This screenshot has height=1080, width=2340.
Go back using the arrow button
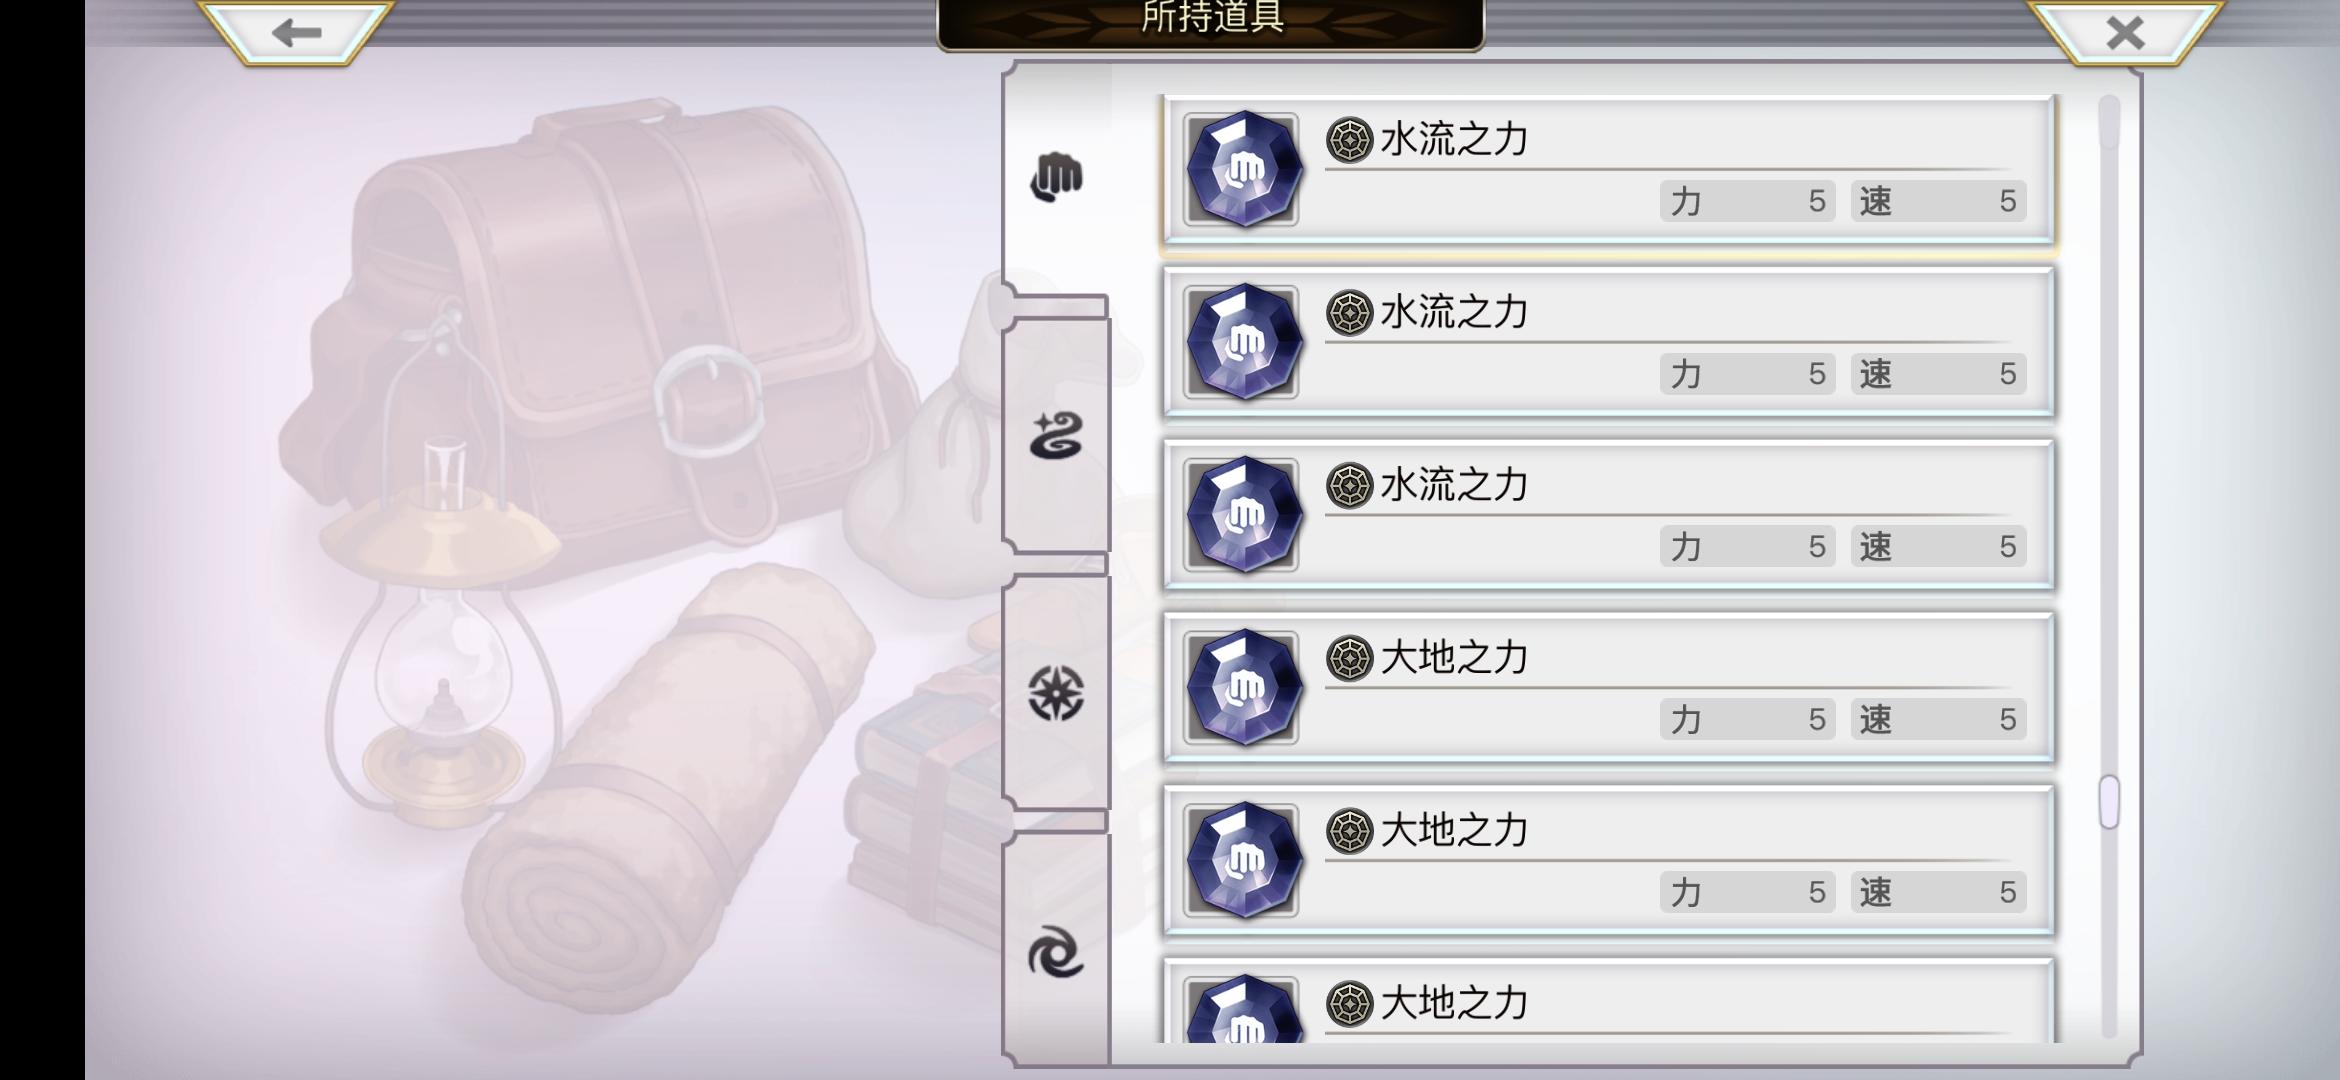click(x=296, y=32)
